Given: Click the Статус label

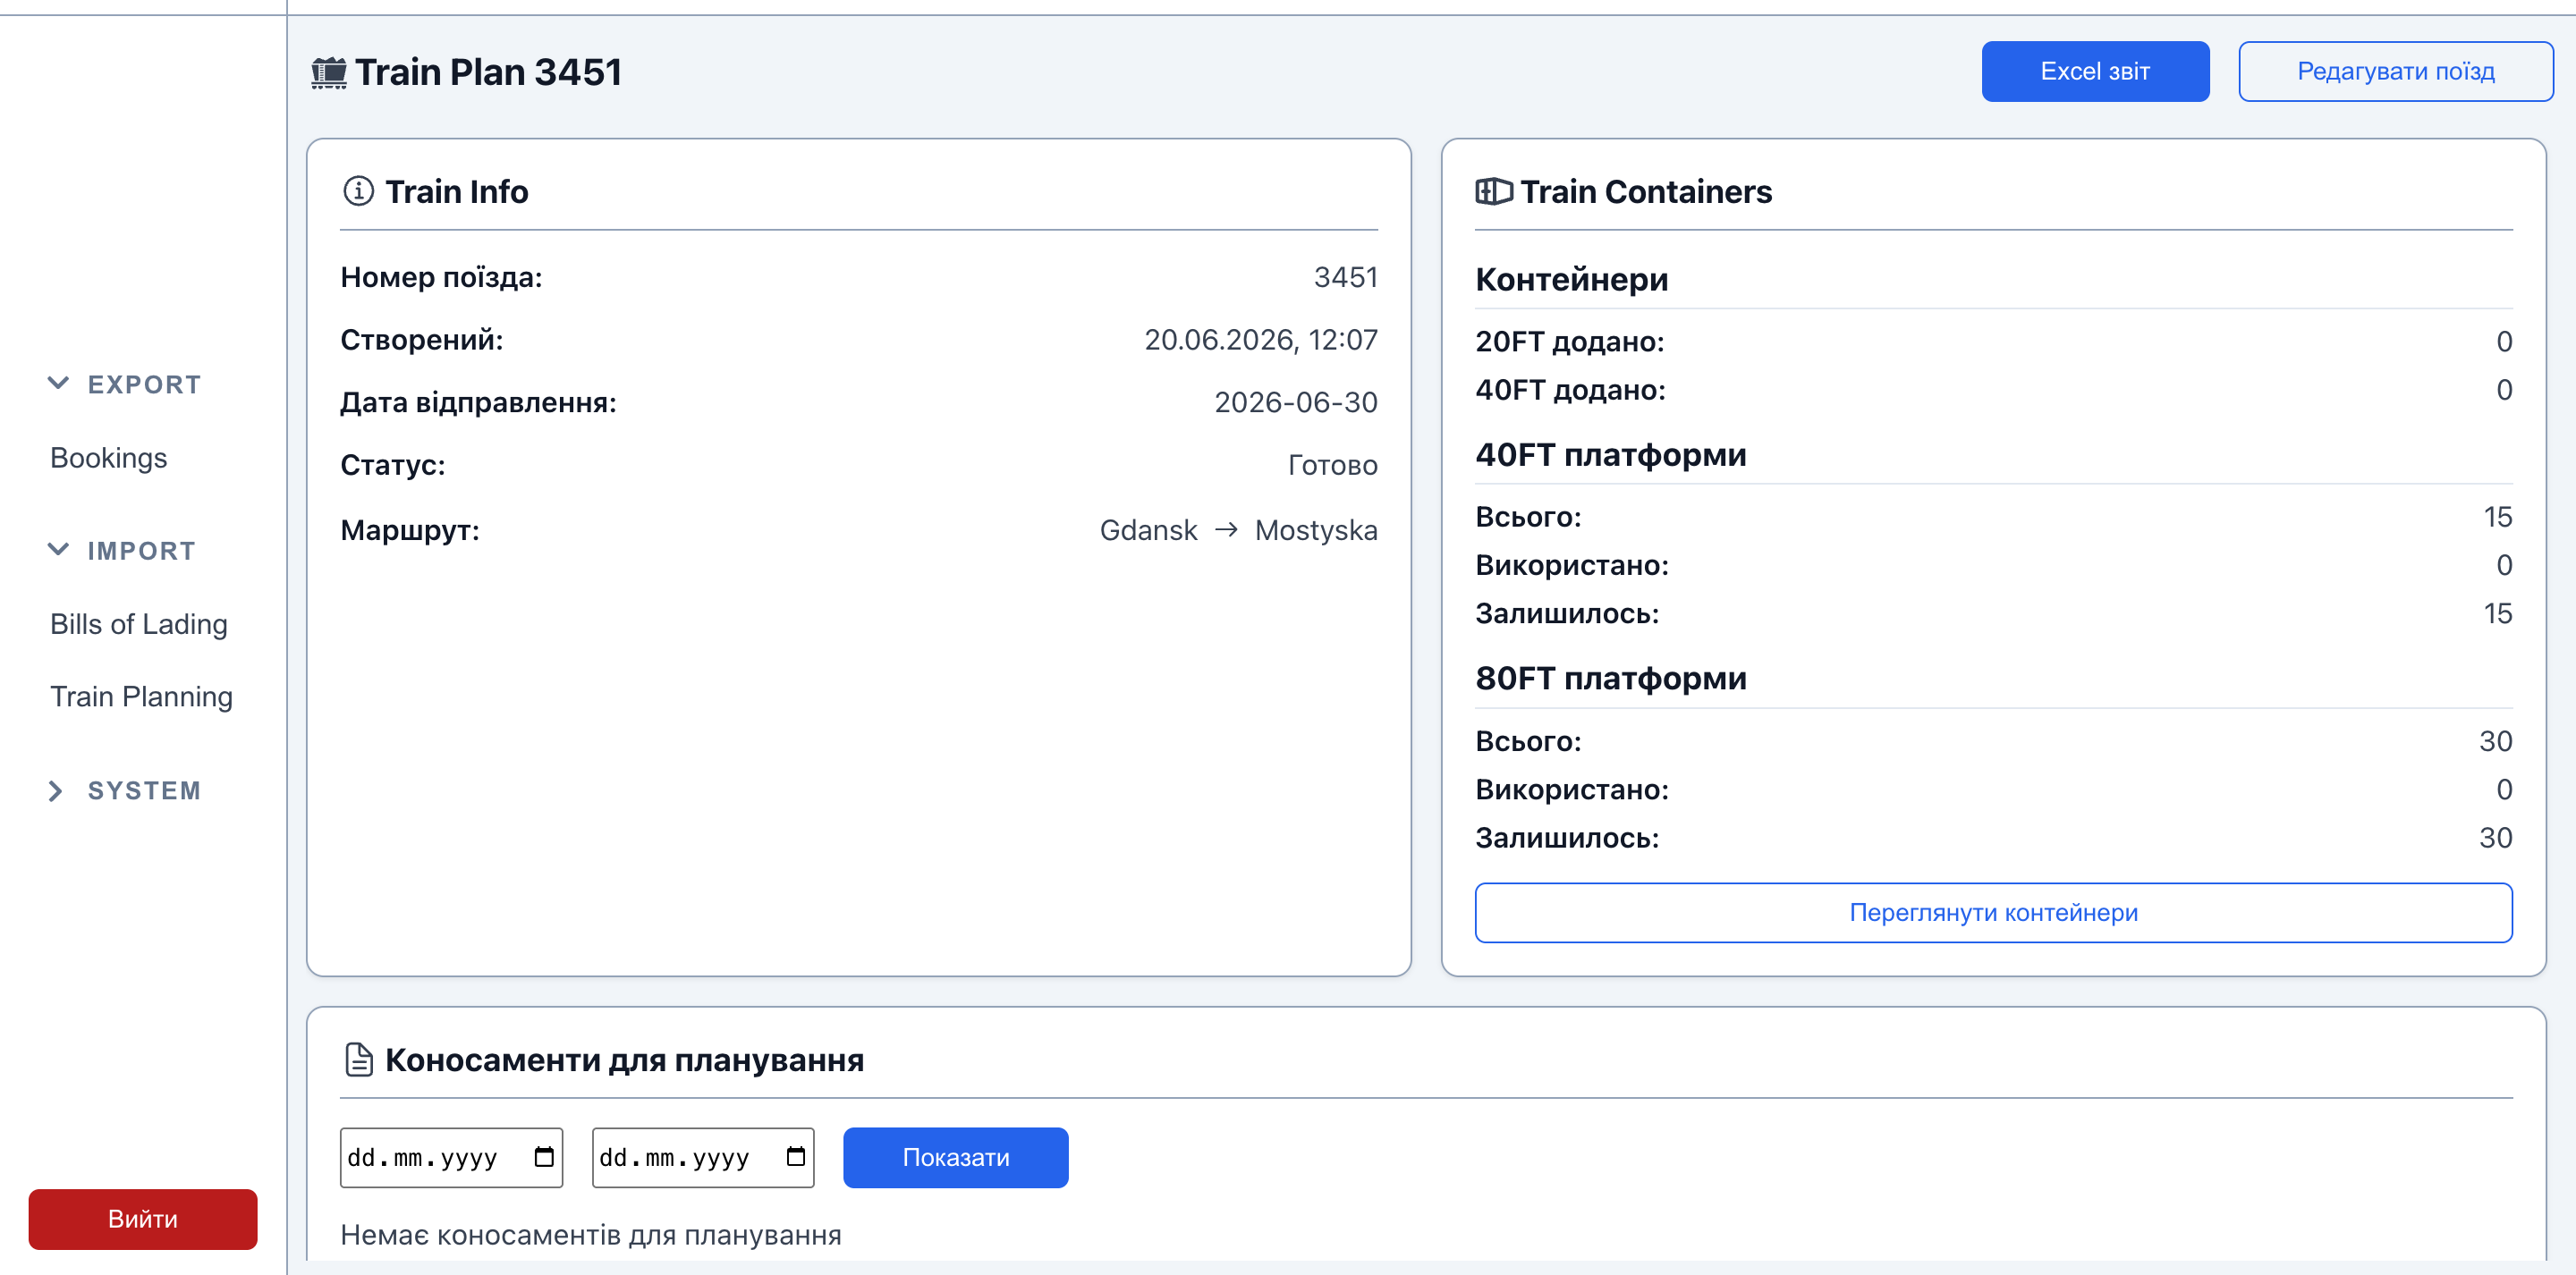Looking at the screenshot, I should [392, 465].
